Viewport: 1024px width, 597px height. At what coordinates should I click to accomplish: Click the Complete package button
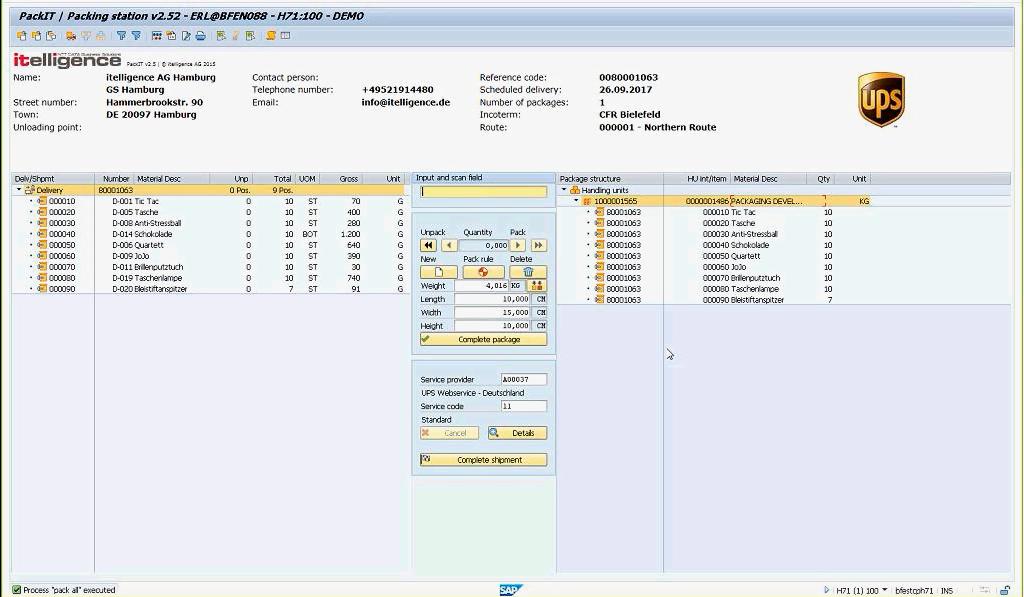pos(483,340)
